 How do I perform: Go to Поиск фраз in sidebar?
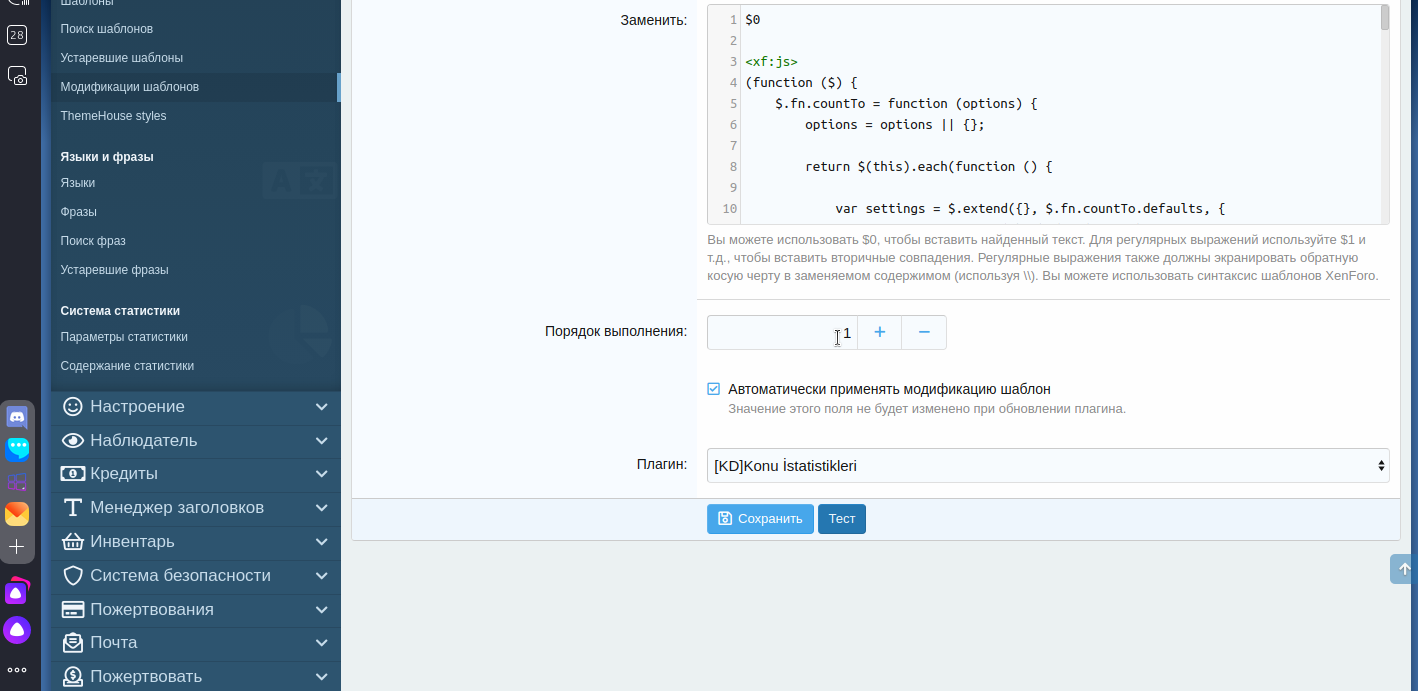[93, 241]
